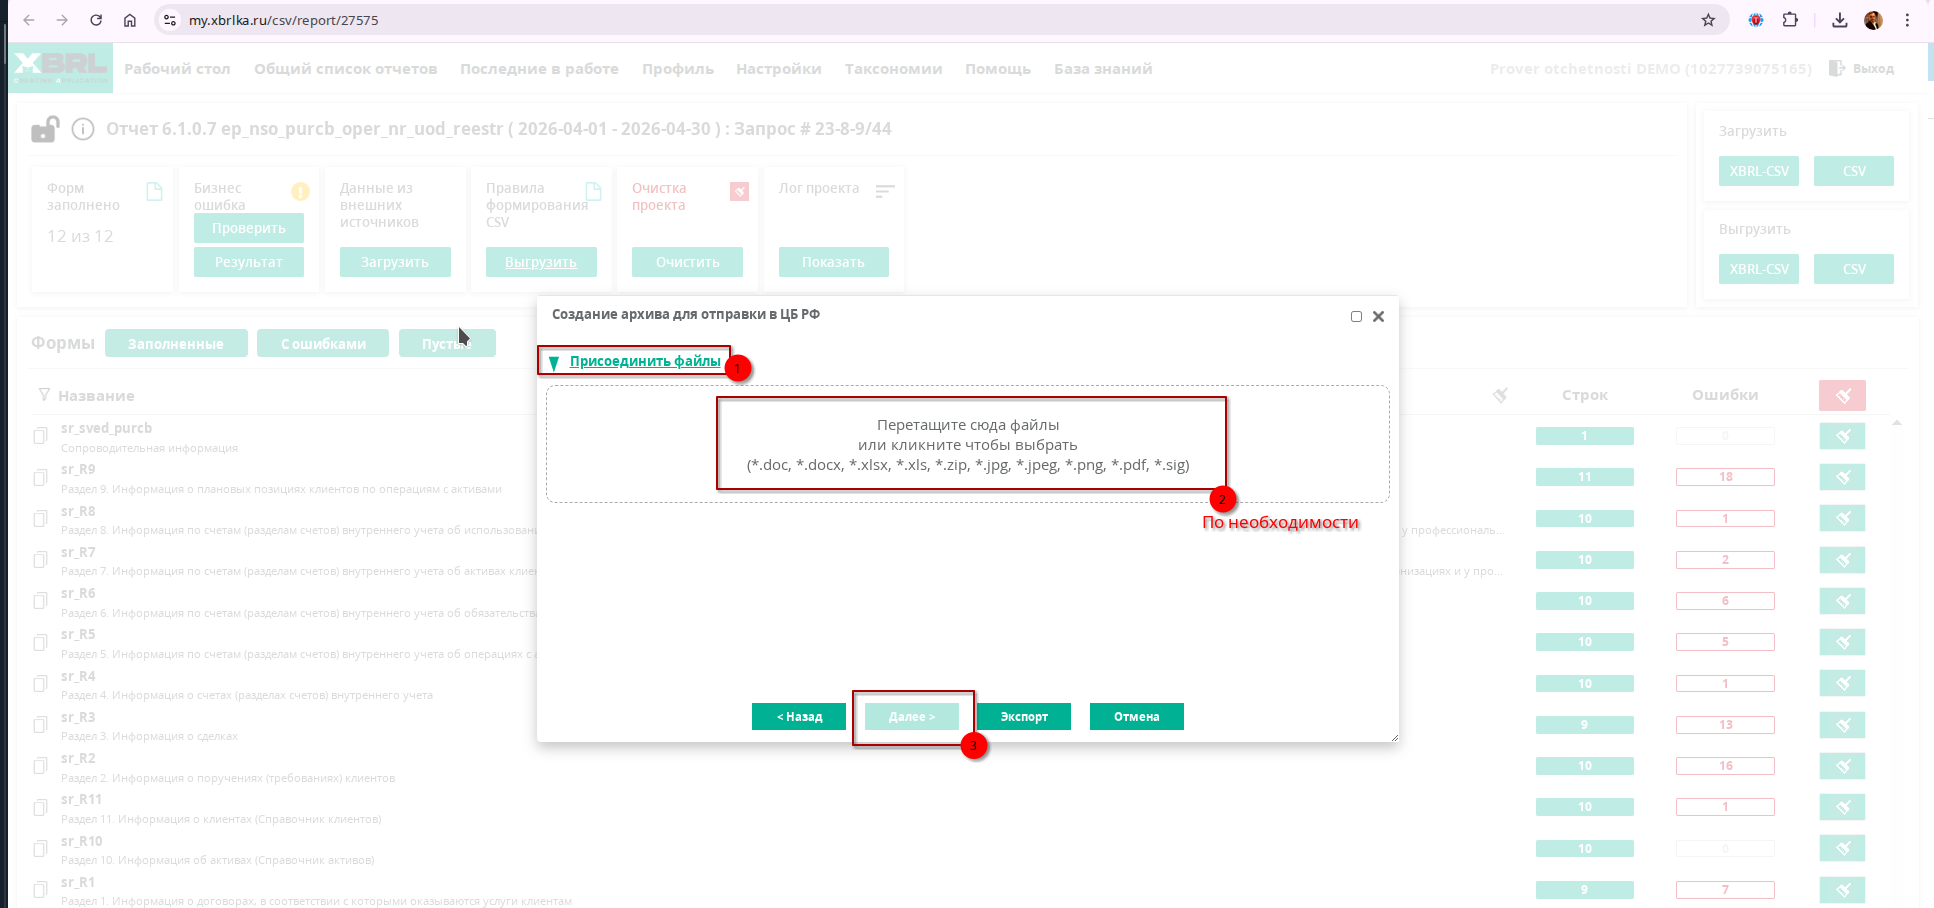The image size is (1934, 908).
Task: Bookmark this page with the star icon
Action: [1708, 20]
